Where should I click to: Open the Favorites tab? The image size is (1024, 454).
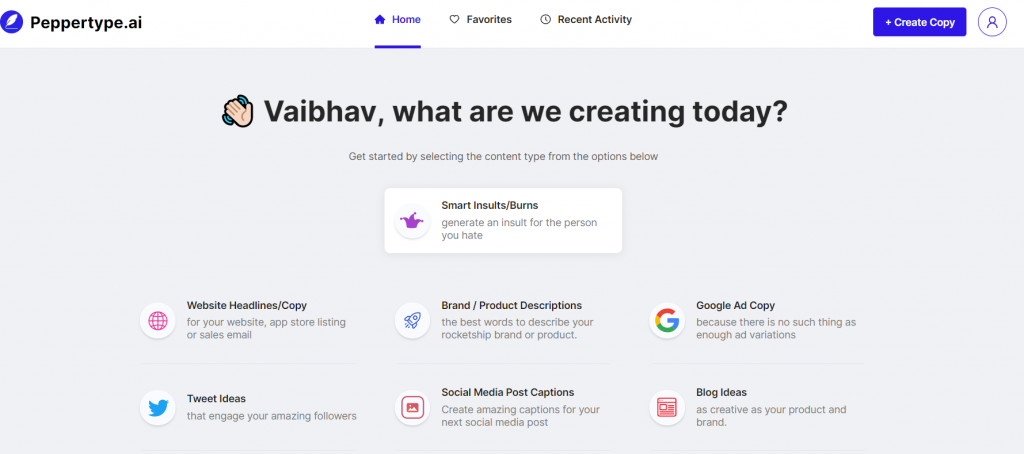point(480,20)
